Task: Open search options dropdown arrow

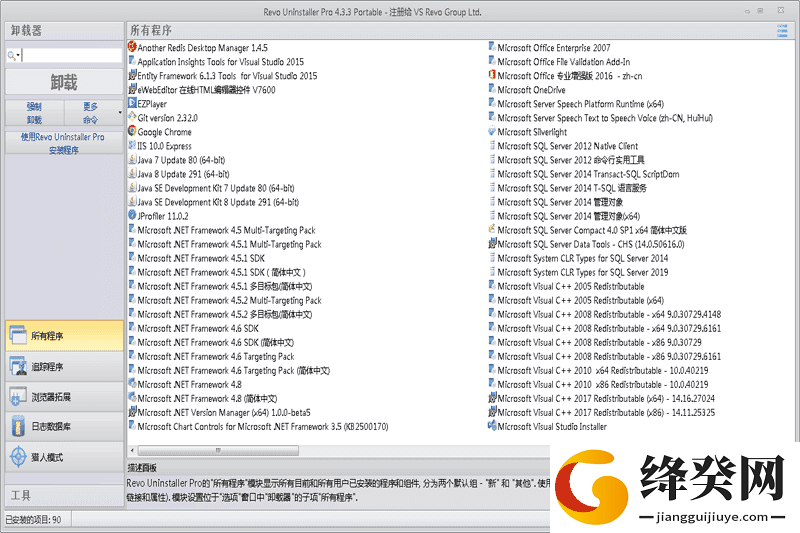Action: click(x=18, y=56)
